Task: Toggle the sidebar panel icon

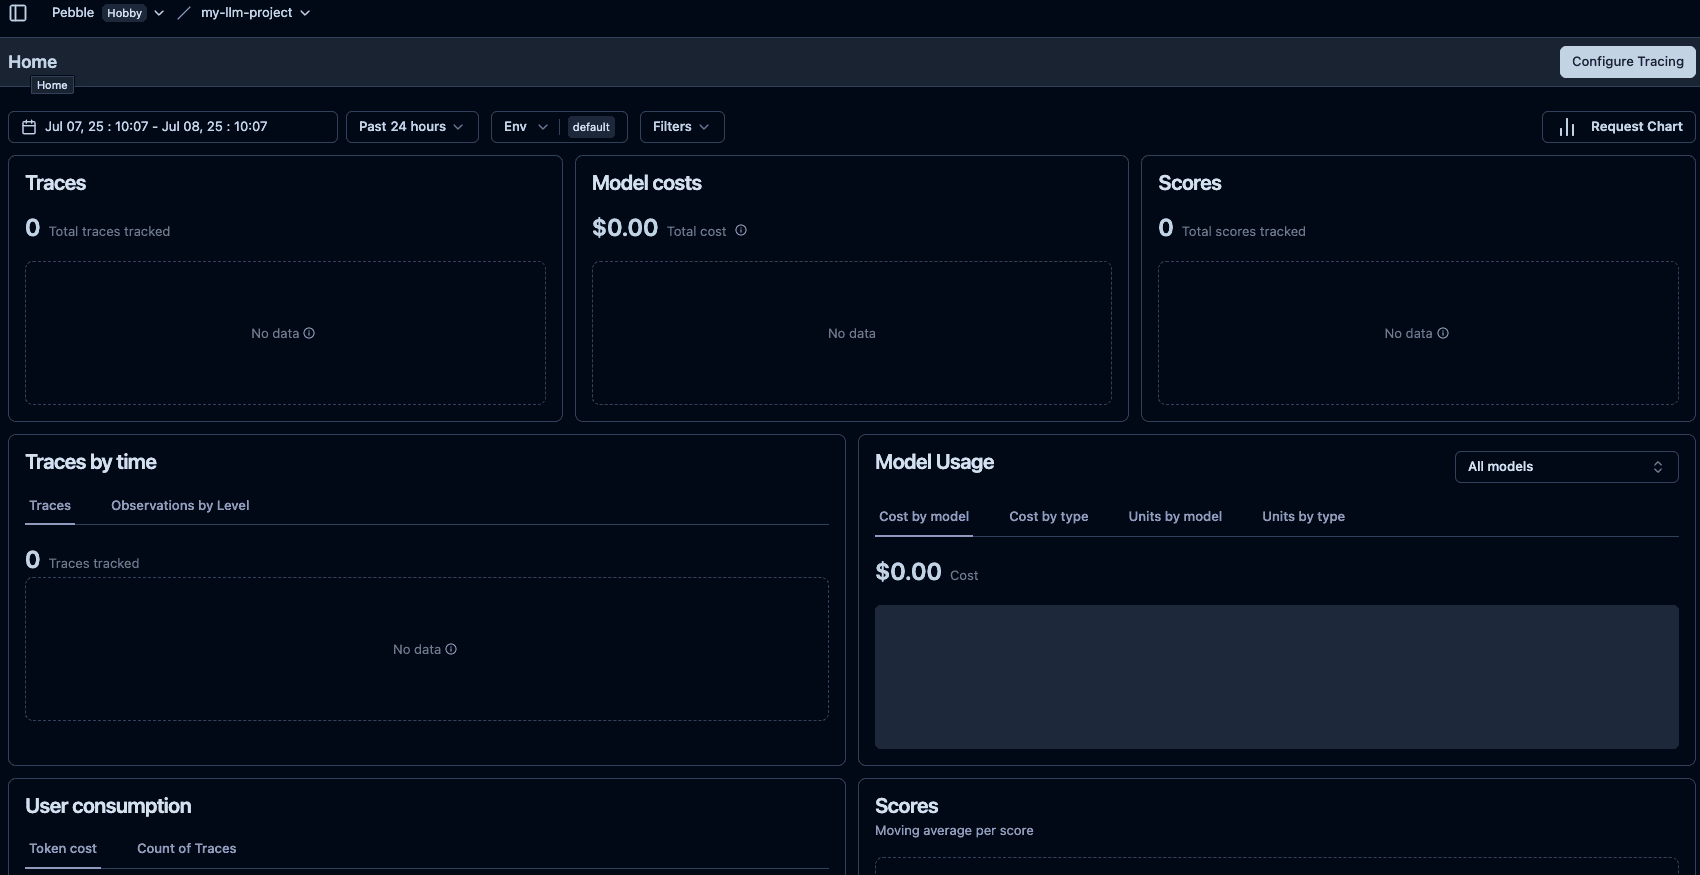Action: click(x=18, y=13)
